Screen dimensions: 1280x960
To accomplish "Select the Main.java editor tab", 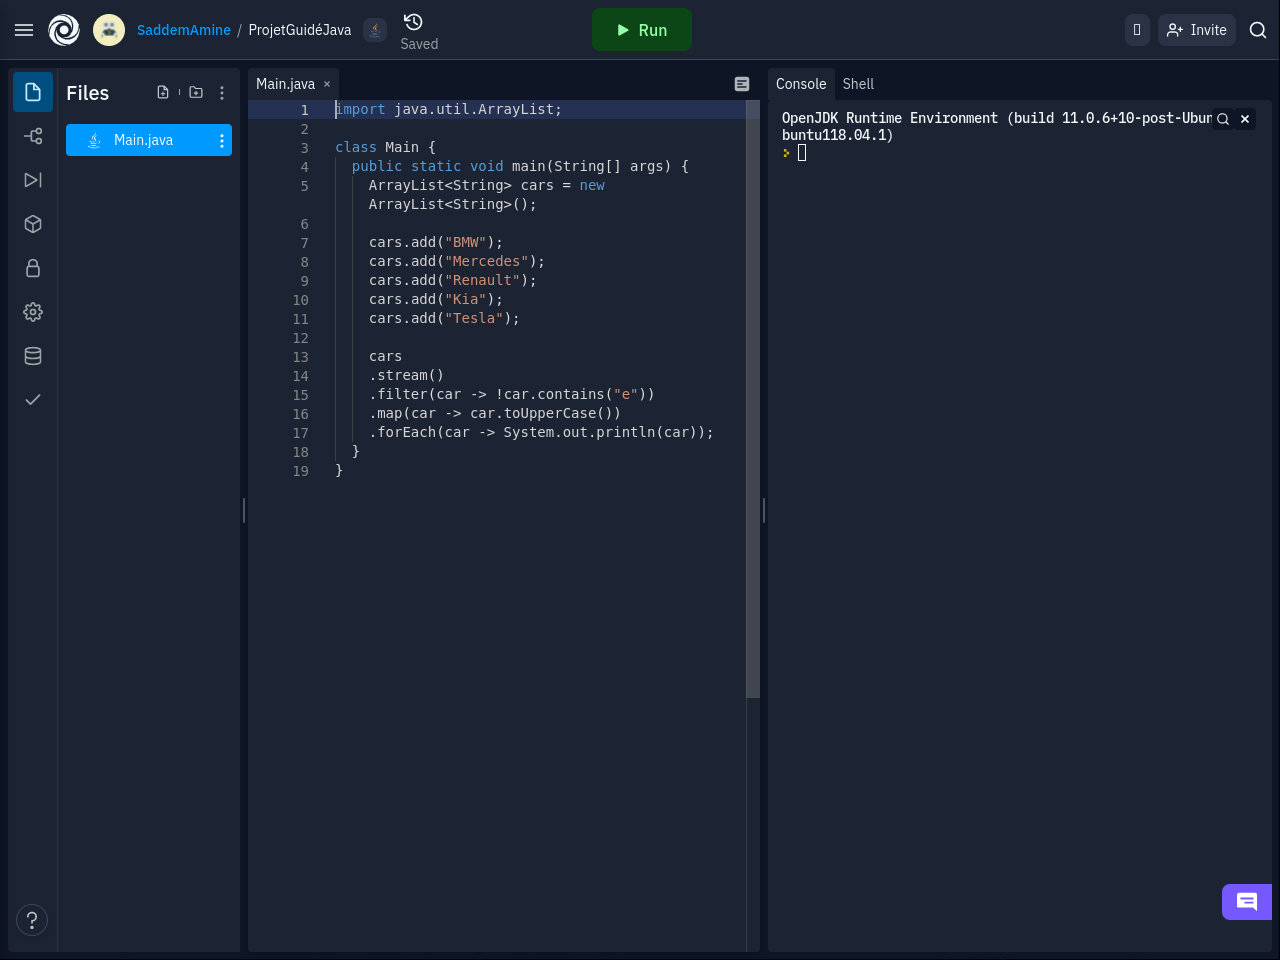I will tap(286, 84).
